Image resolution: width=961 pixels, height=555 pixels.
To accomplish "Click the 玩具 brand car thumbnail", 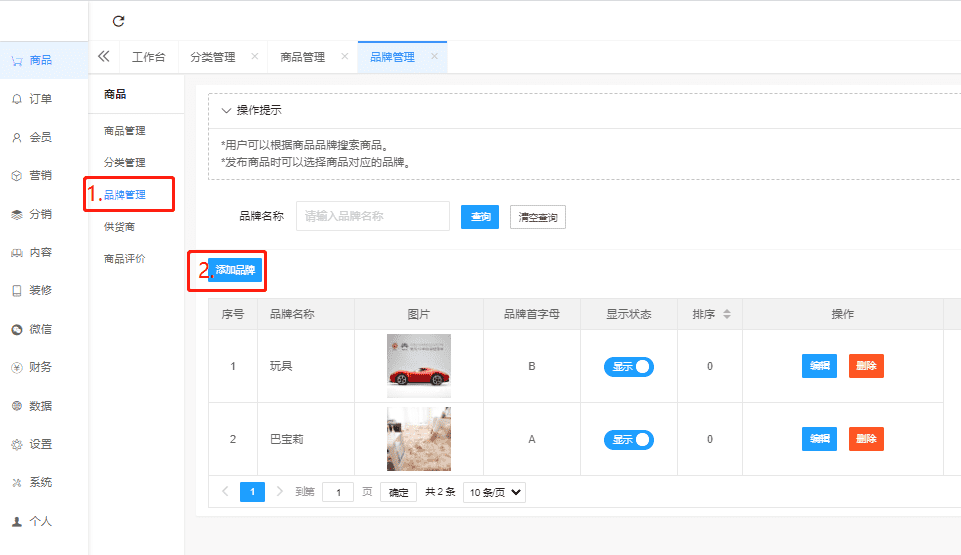I will (x=418, y=366).
